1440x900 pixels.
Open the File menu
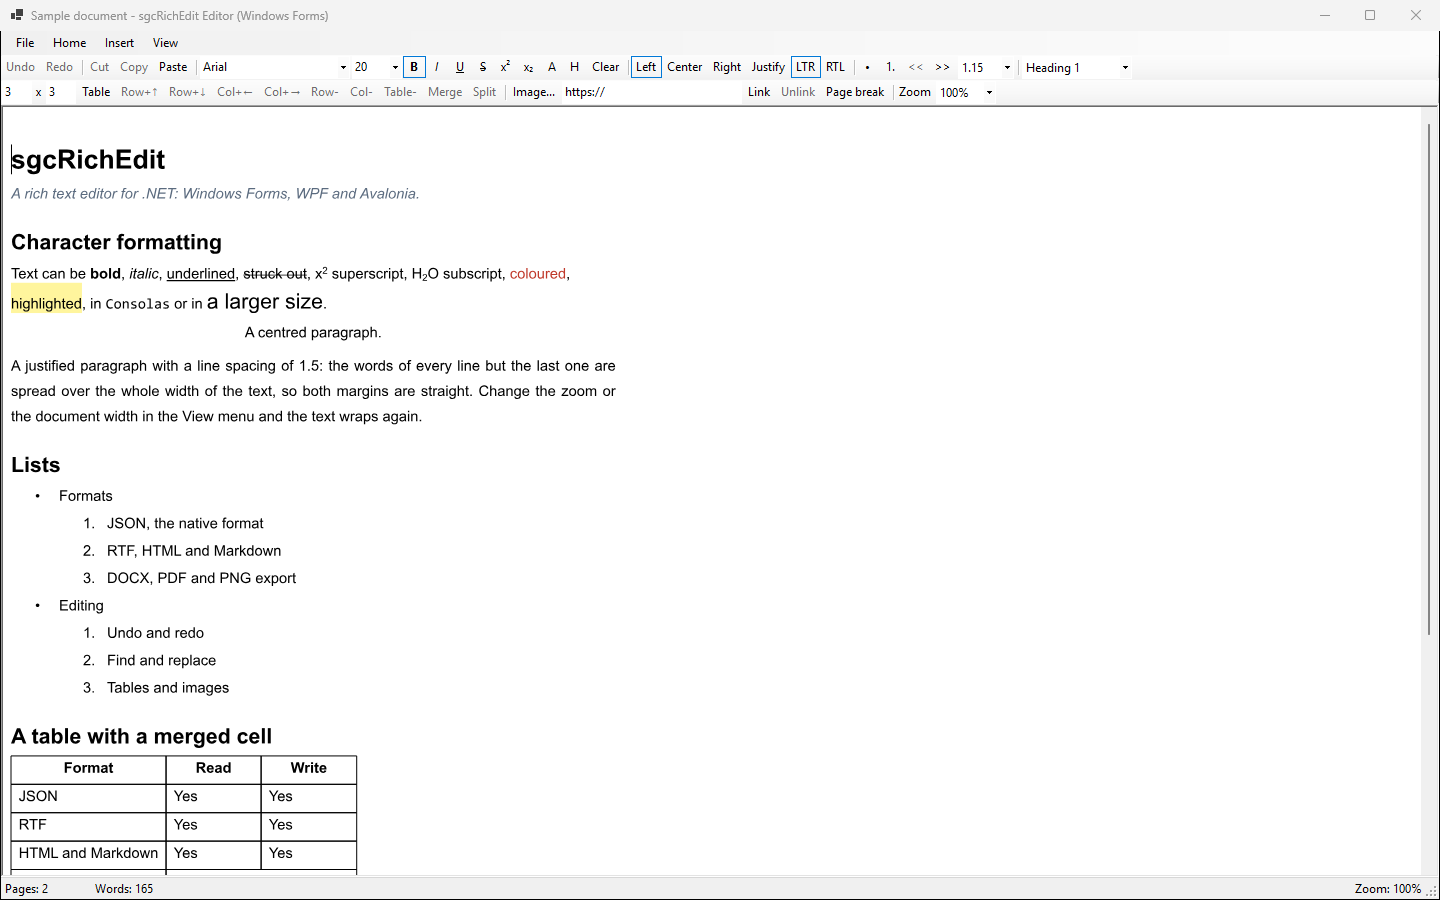click(x=25, y=43)
